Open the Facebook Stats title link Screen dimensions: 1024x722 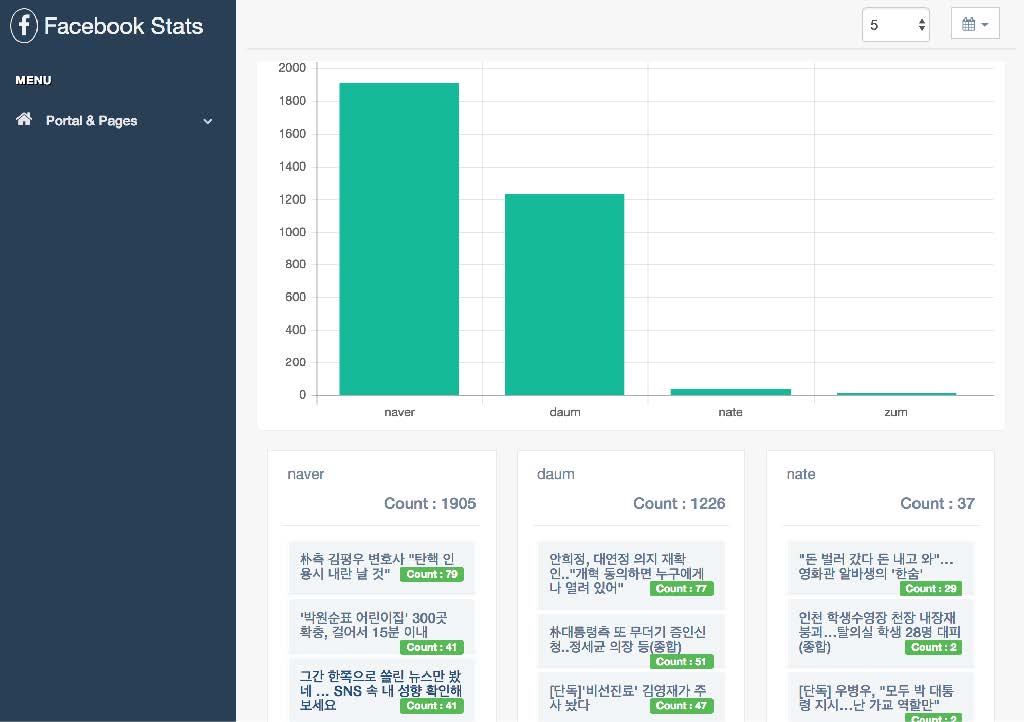click(x=123, y=26)
